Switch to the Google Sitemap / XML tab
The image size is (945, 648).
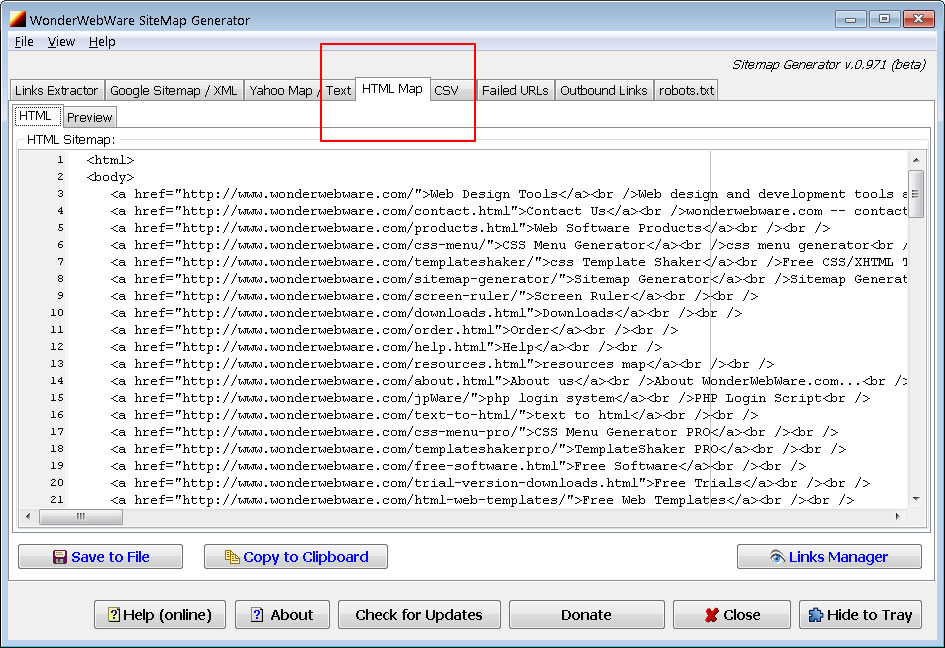tap(174, 90)
